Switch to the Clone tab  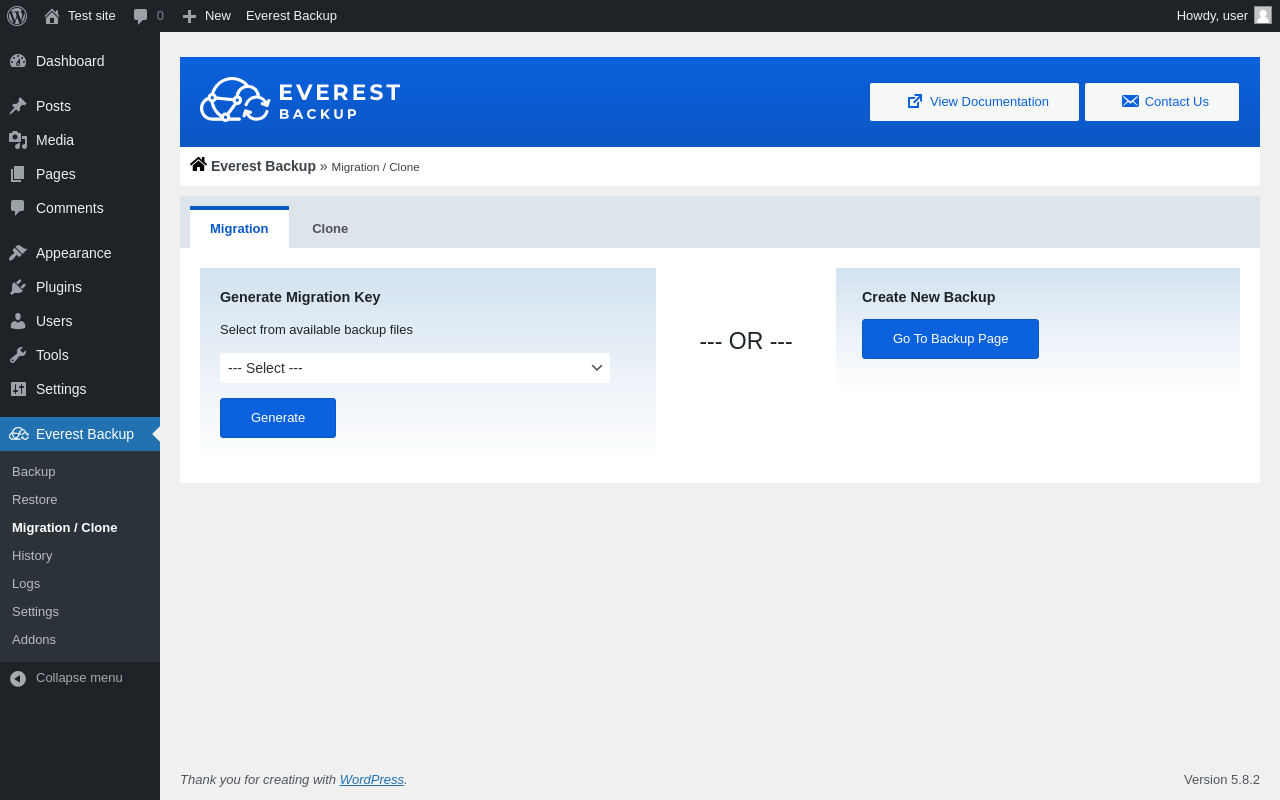(x=330, y=228)
